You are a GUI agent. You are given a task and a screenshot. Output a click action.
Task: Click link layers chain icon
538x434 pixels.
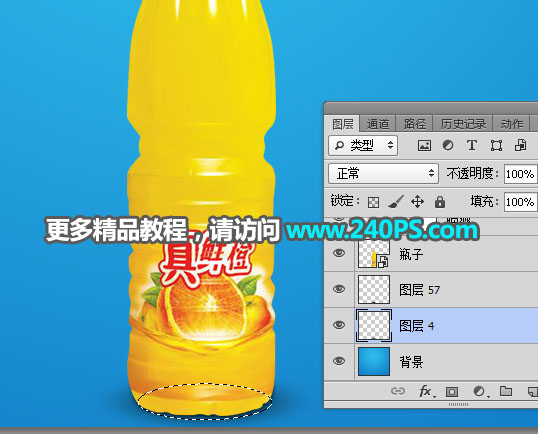[x=398, y=391]
